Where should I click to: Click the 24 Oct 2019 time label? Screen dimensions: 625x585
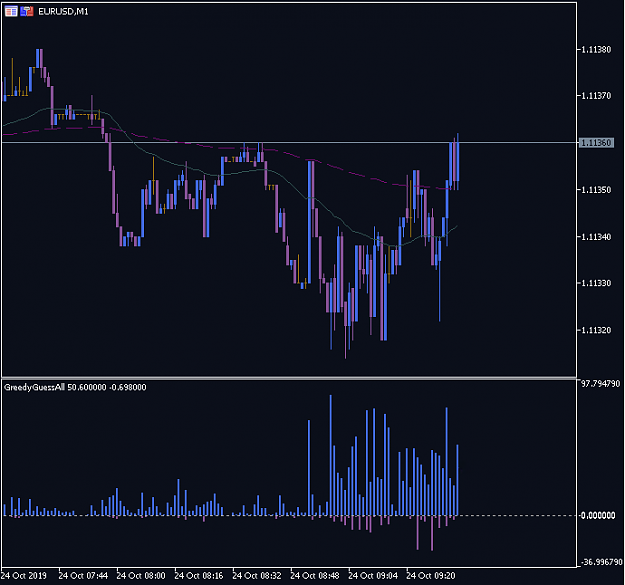24,576
